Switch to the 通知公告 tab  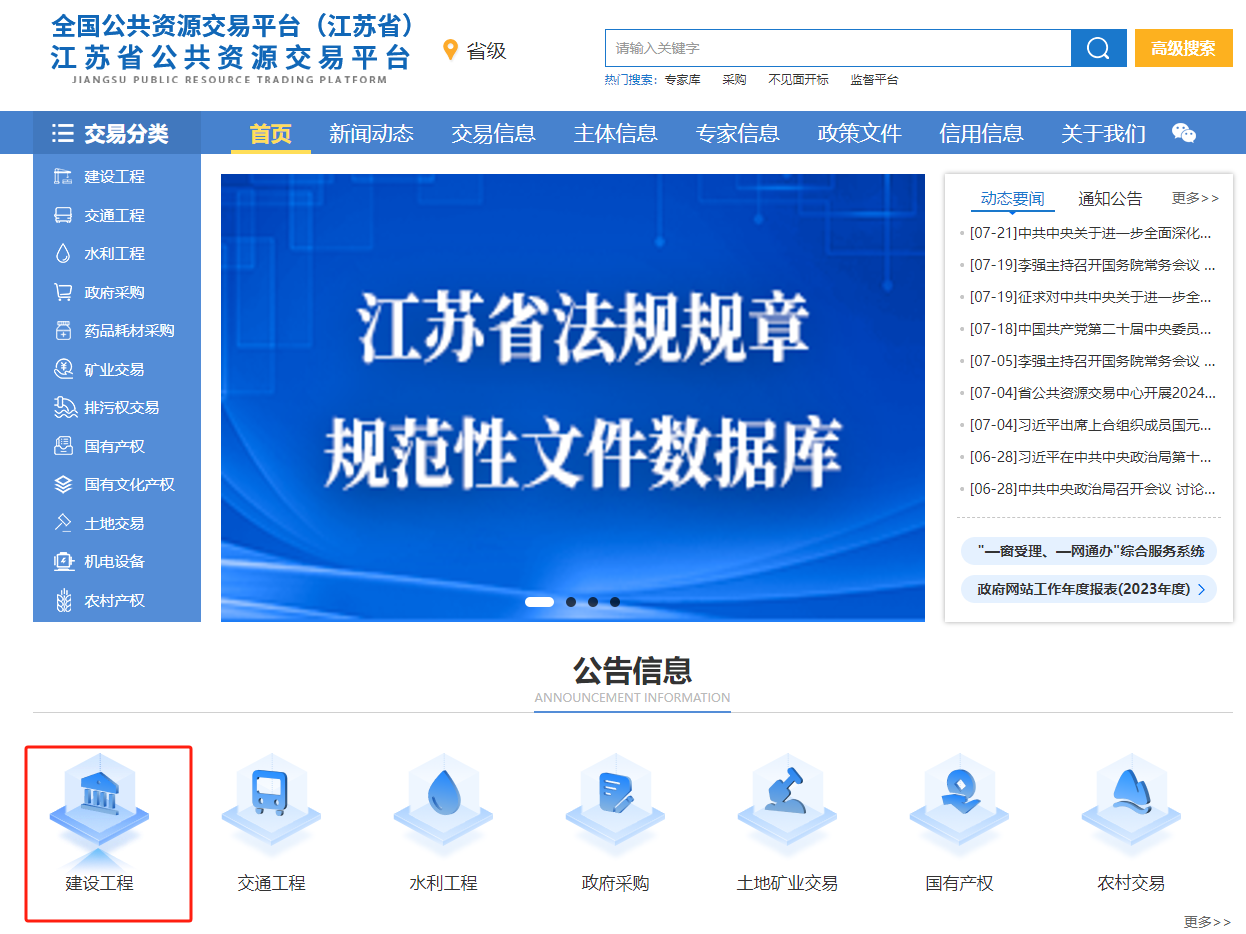[x=1109, y=197]
